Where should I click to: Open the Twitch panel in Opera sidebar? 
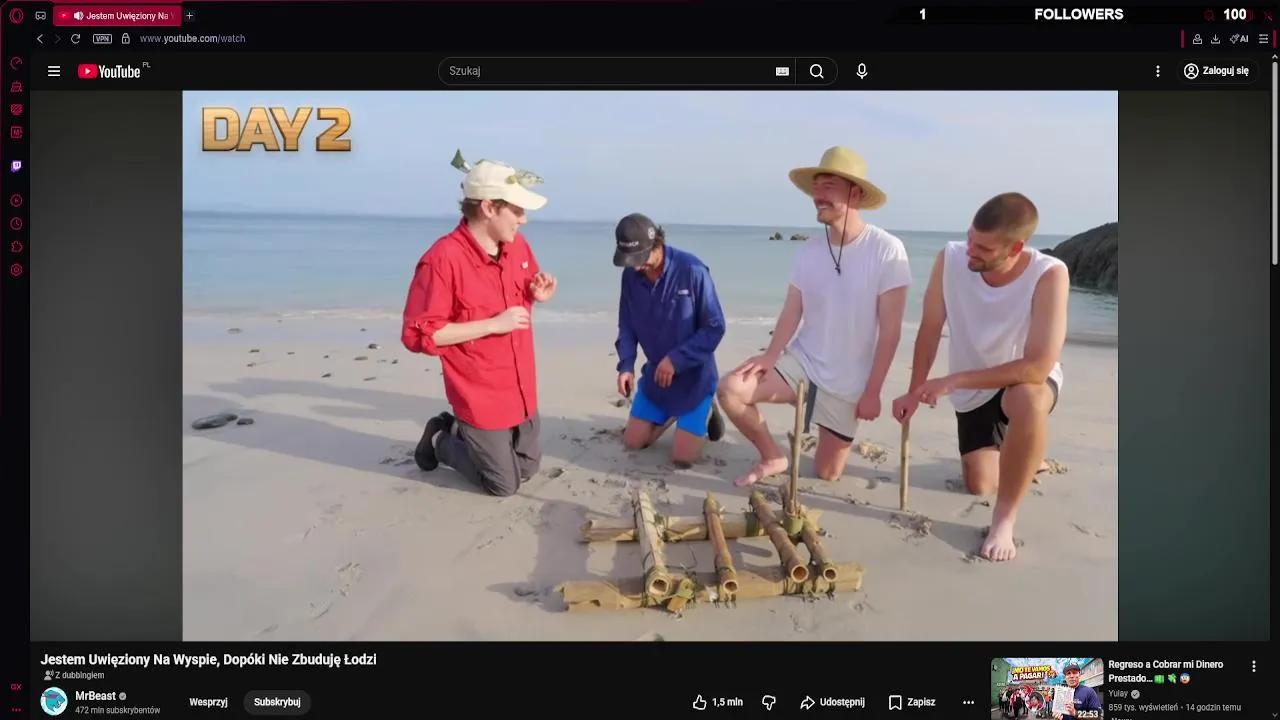pyautogui.click(x=16, y=166)
